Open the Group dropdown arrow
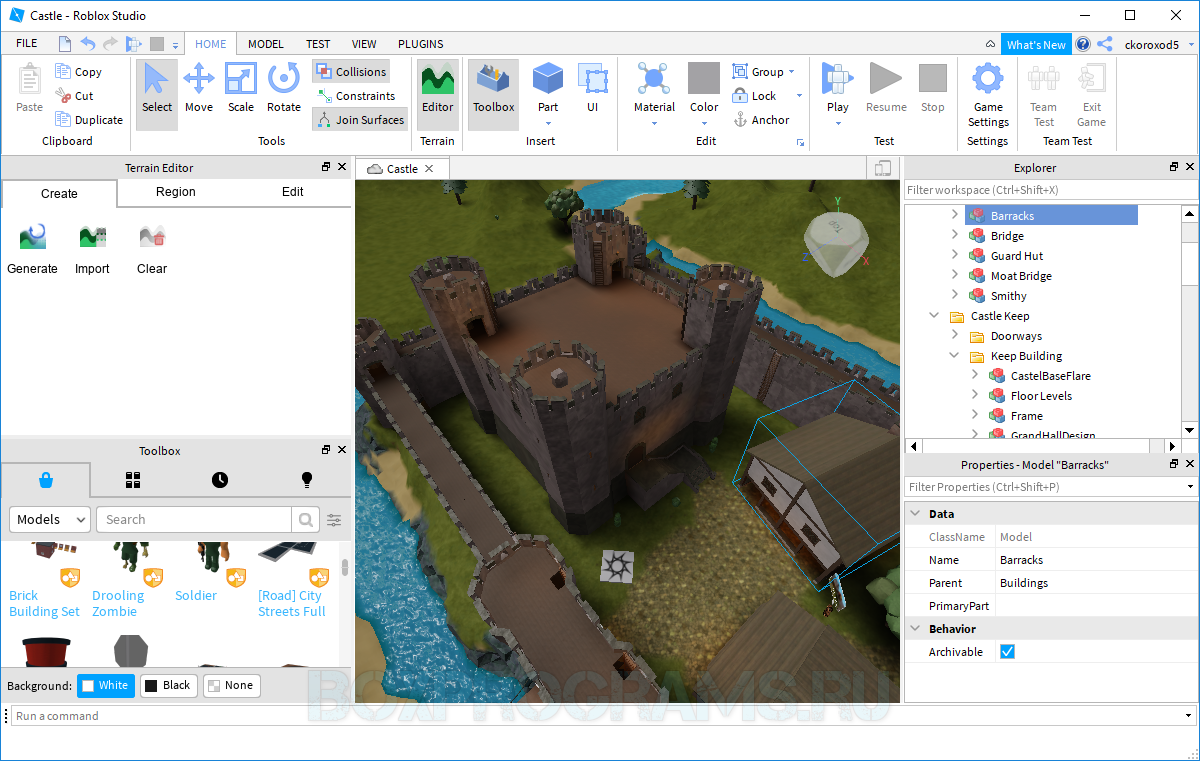This screenshot has height=761, width=1200. click(791, 72)
